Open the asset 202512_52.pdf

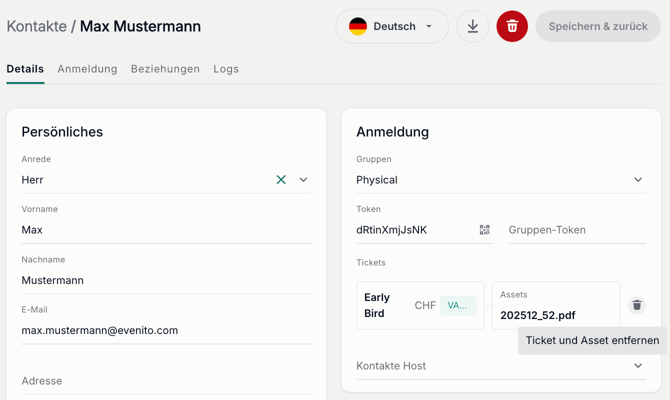click(538, 315)
